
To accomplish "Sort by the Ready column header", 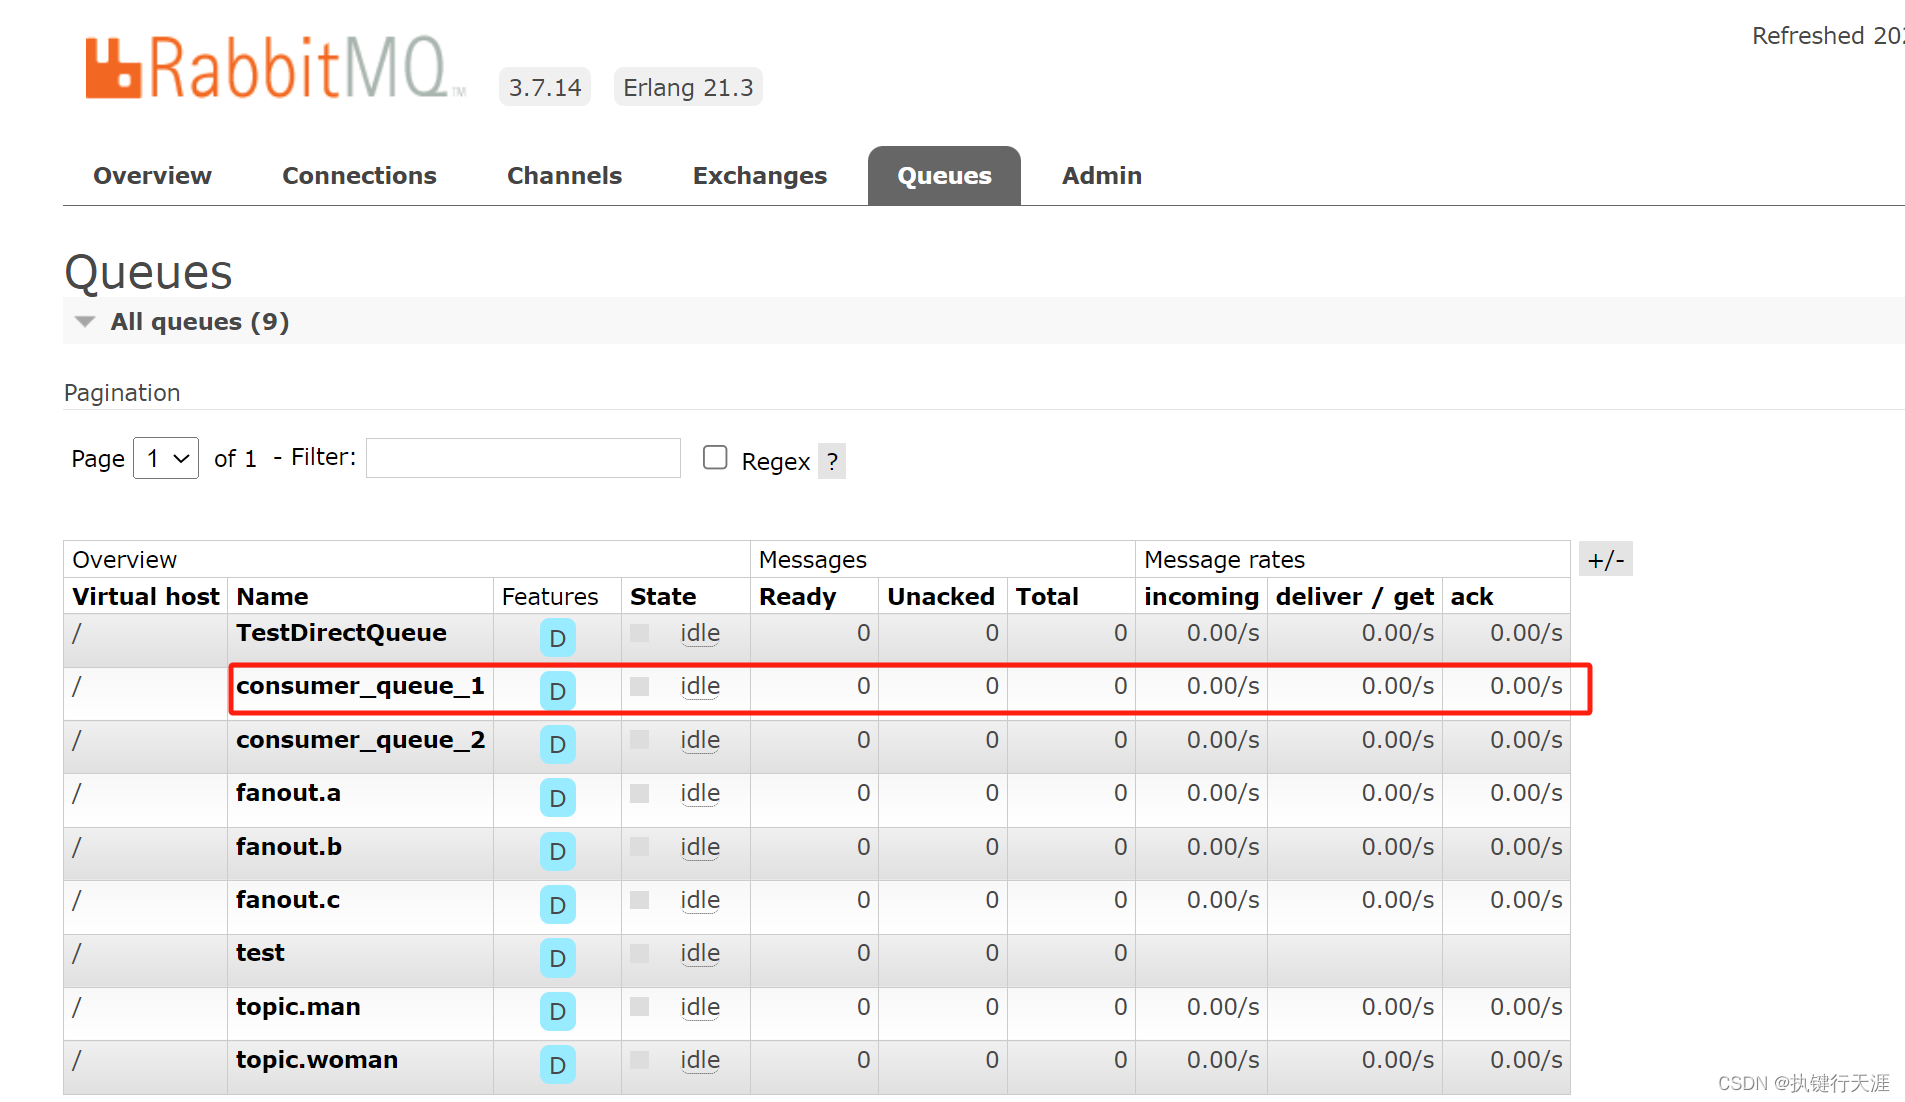I will tap(797, 597).
